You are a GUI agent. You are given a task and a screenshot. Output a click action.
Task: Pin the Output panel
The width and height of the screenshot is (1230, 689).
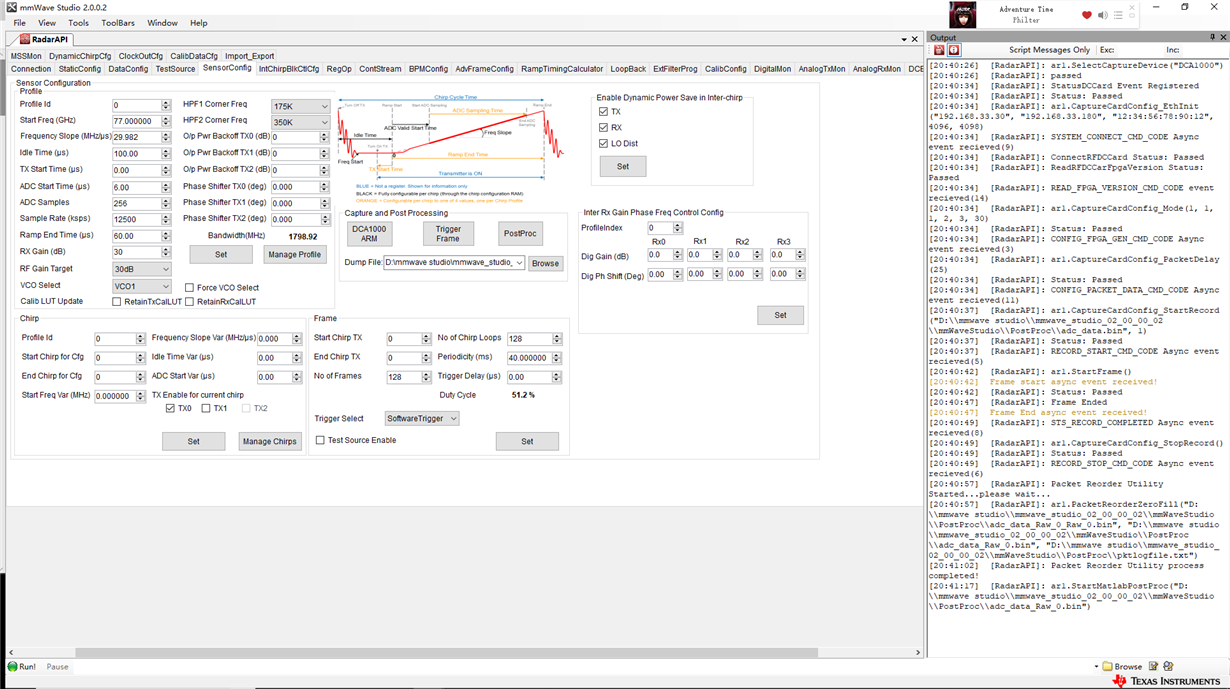(x=1213, y=38)
